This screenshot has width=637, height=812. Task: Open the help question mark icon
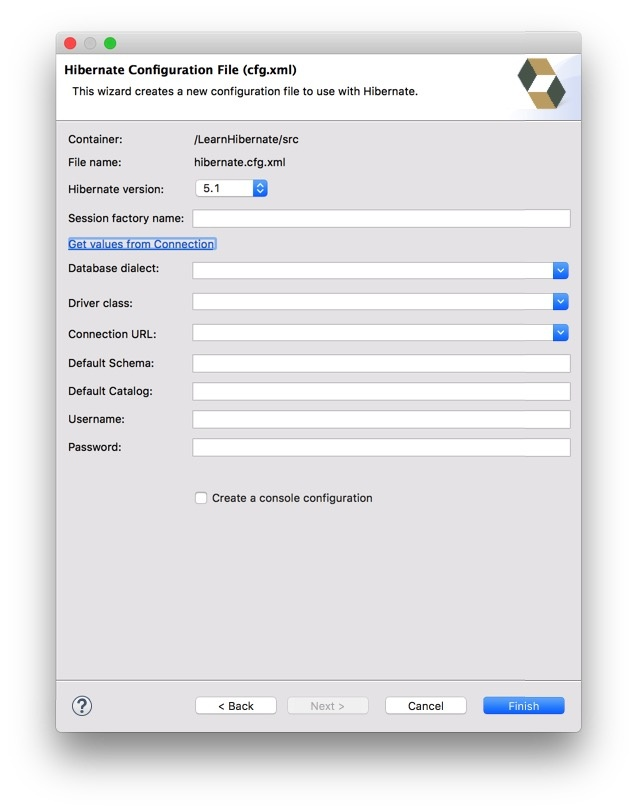pos(82,705)
